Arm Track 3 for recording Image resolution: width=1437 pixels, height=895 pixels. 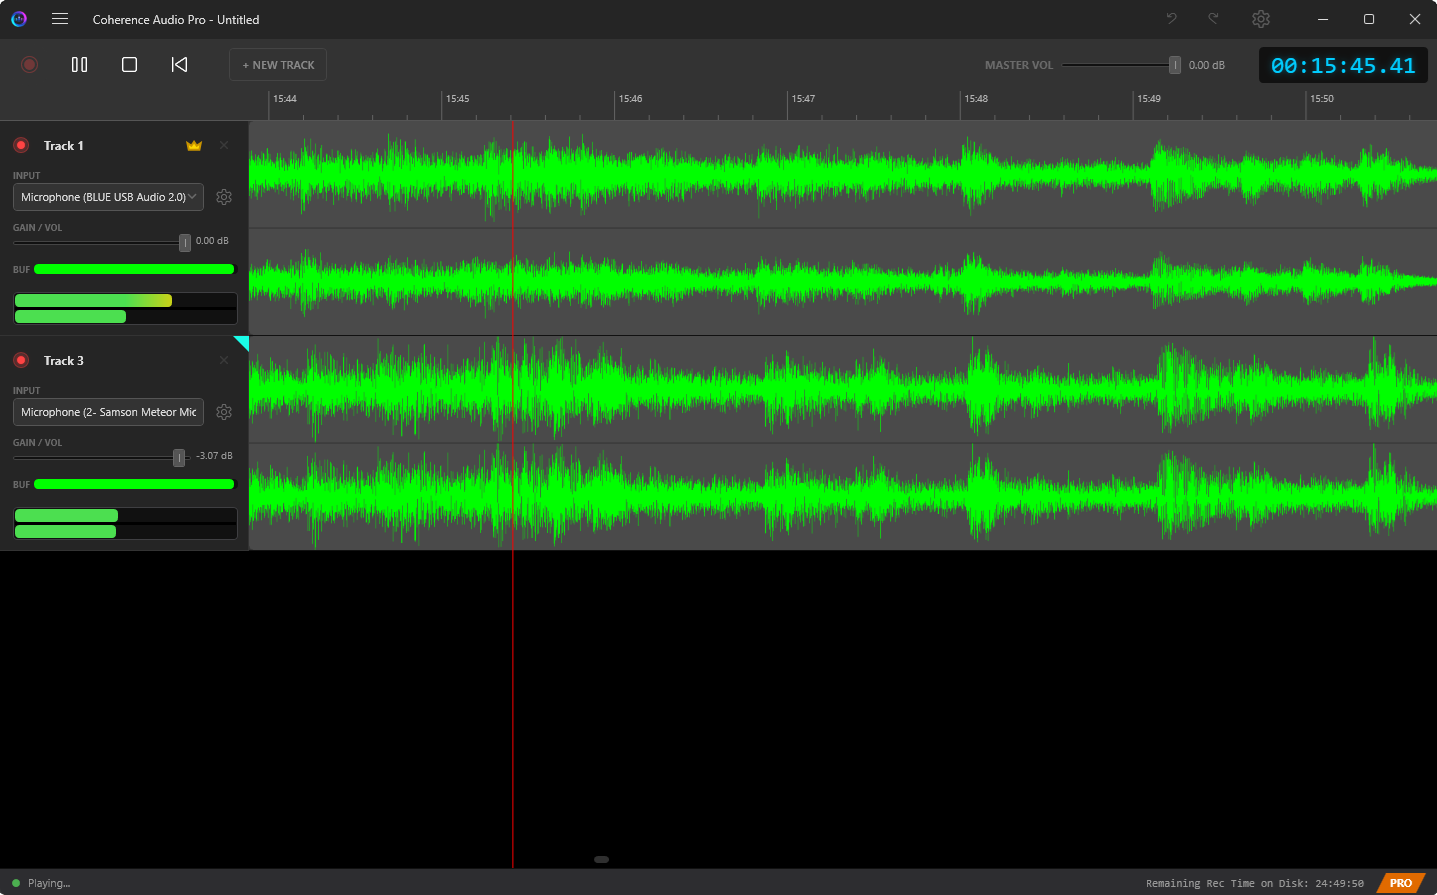[21, 360]
